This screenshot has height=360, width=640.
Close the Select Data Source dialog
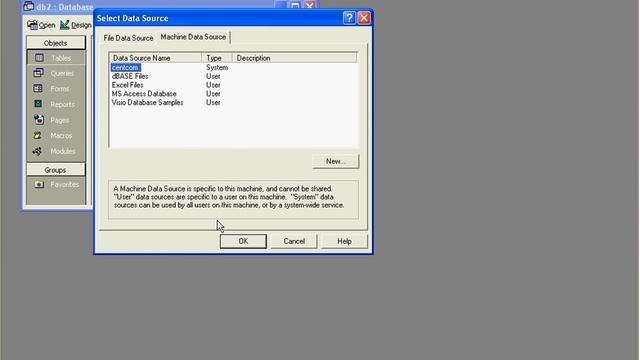pos(364,18)
